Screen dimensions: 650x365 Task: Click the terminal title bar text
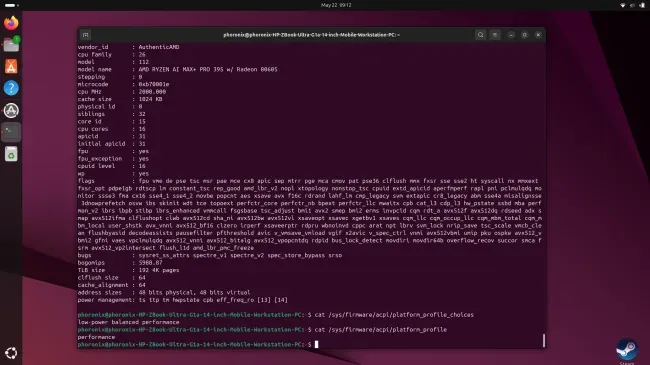click(312, 35)
